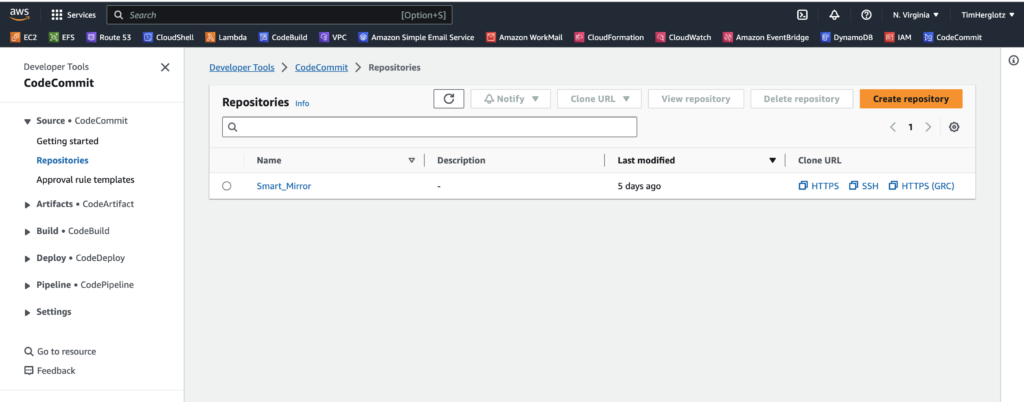
Task: Open the Clone URL dropdown
Action: [600, 99]
